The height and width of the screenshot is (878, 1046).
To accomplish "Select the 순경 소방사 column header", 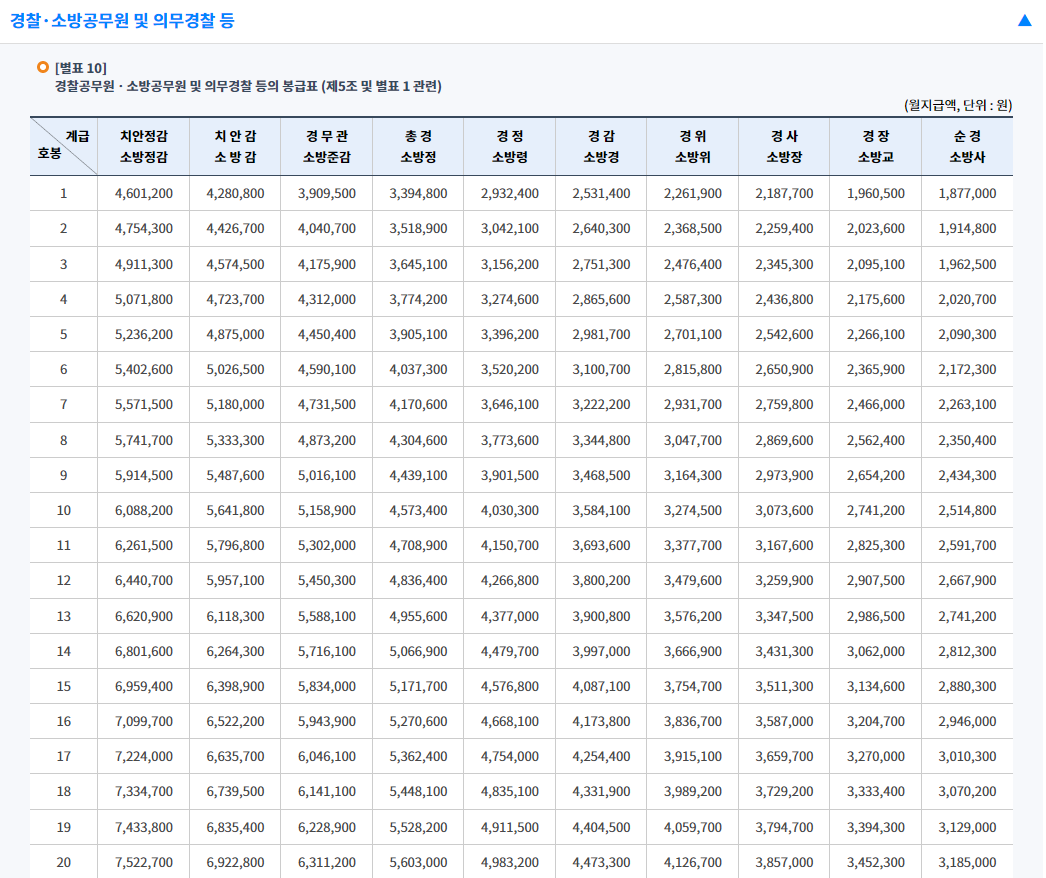I will tap(967, 146).
